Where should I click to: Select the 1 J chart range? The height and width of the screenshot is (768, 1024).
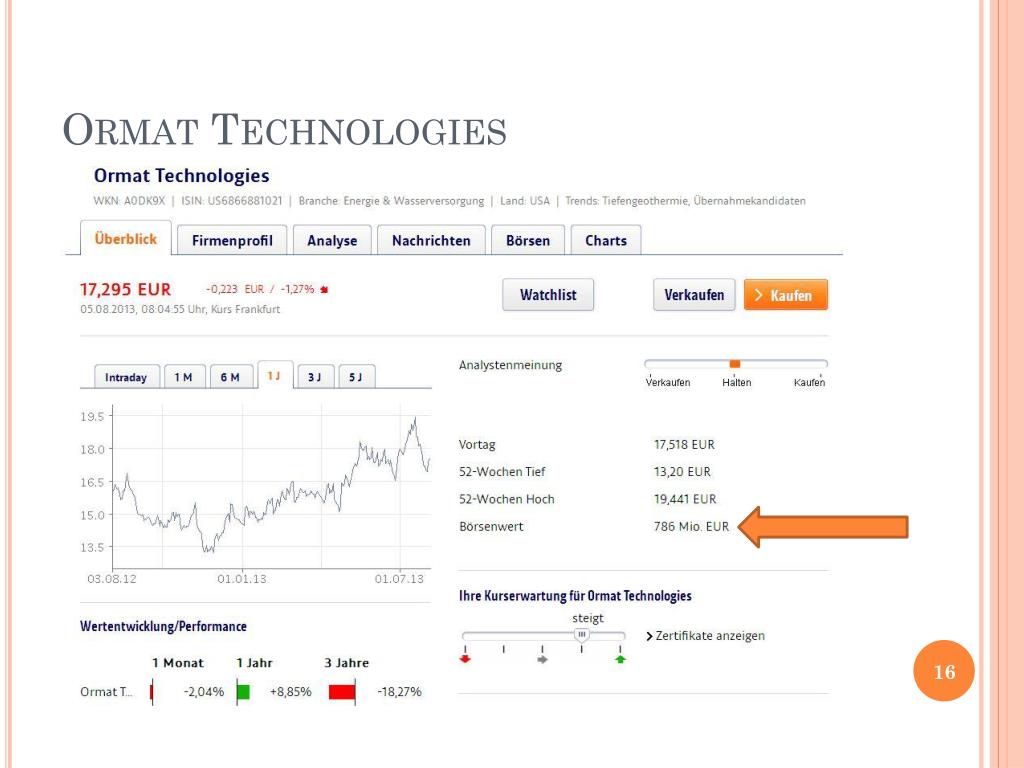274,375
